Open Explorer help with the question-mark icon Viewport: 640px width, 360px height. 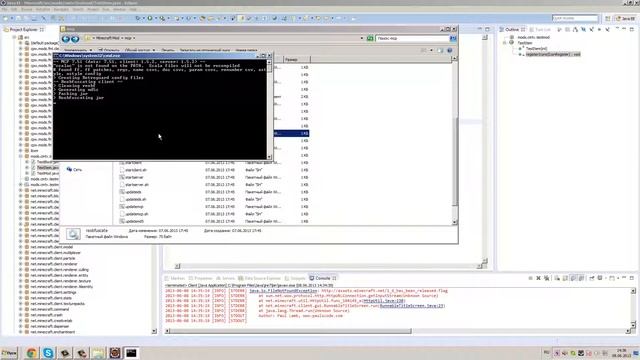point(449,50)
